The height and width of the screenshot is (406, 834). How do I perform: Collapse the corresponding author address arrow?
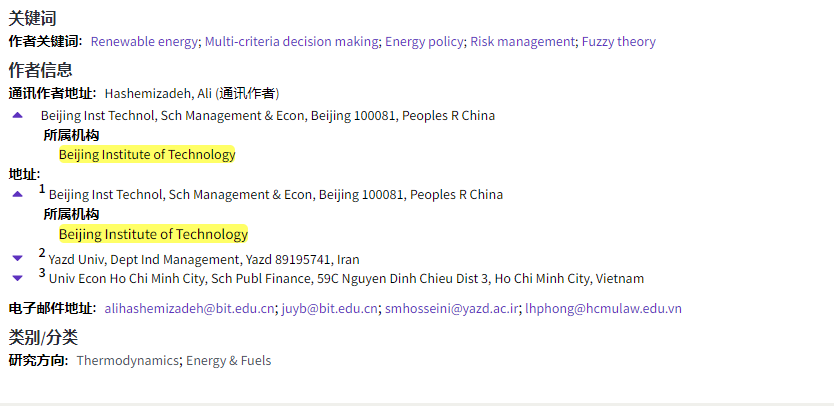(17, 115)
